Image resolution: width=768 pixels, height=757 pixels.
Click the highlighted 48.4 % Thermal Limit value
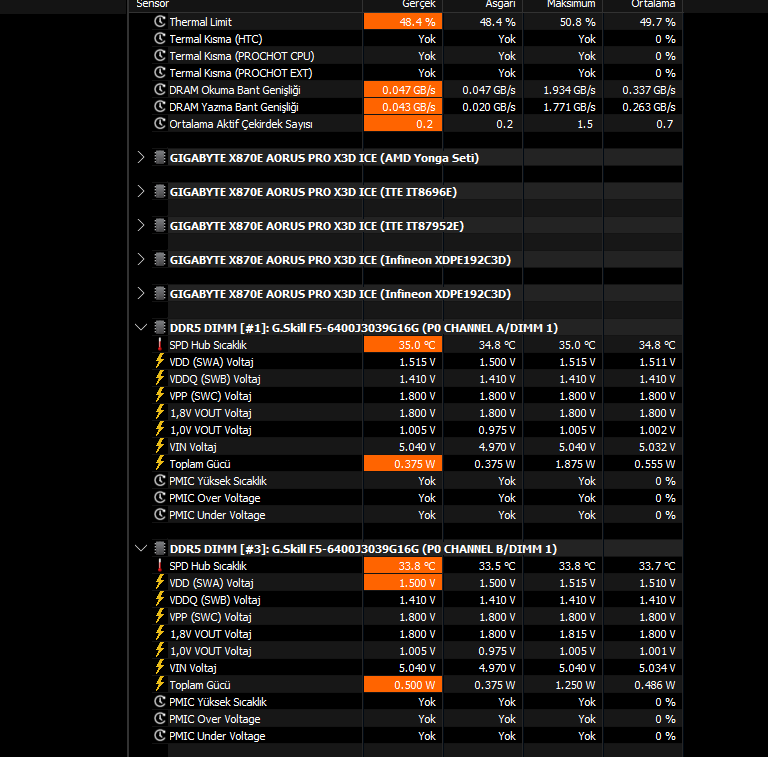coord(403,22)
